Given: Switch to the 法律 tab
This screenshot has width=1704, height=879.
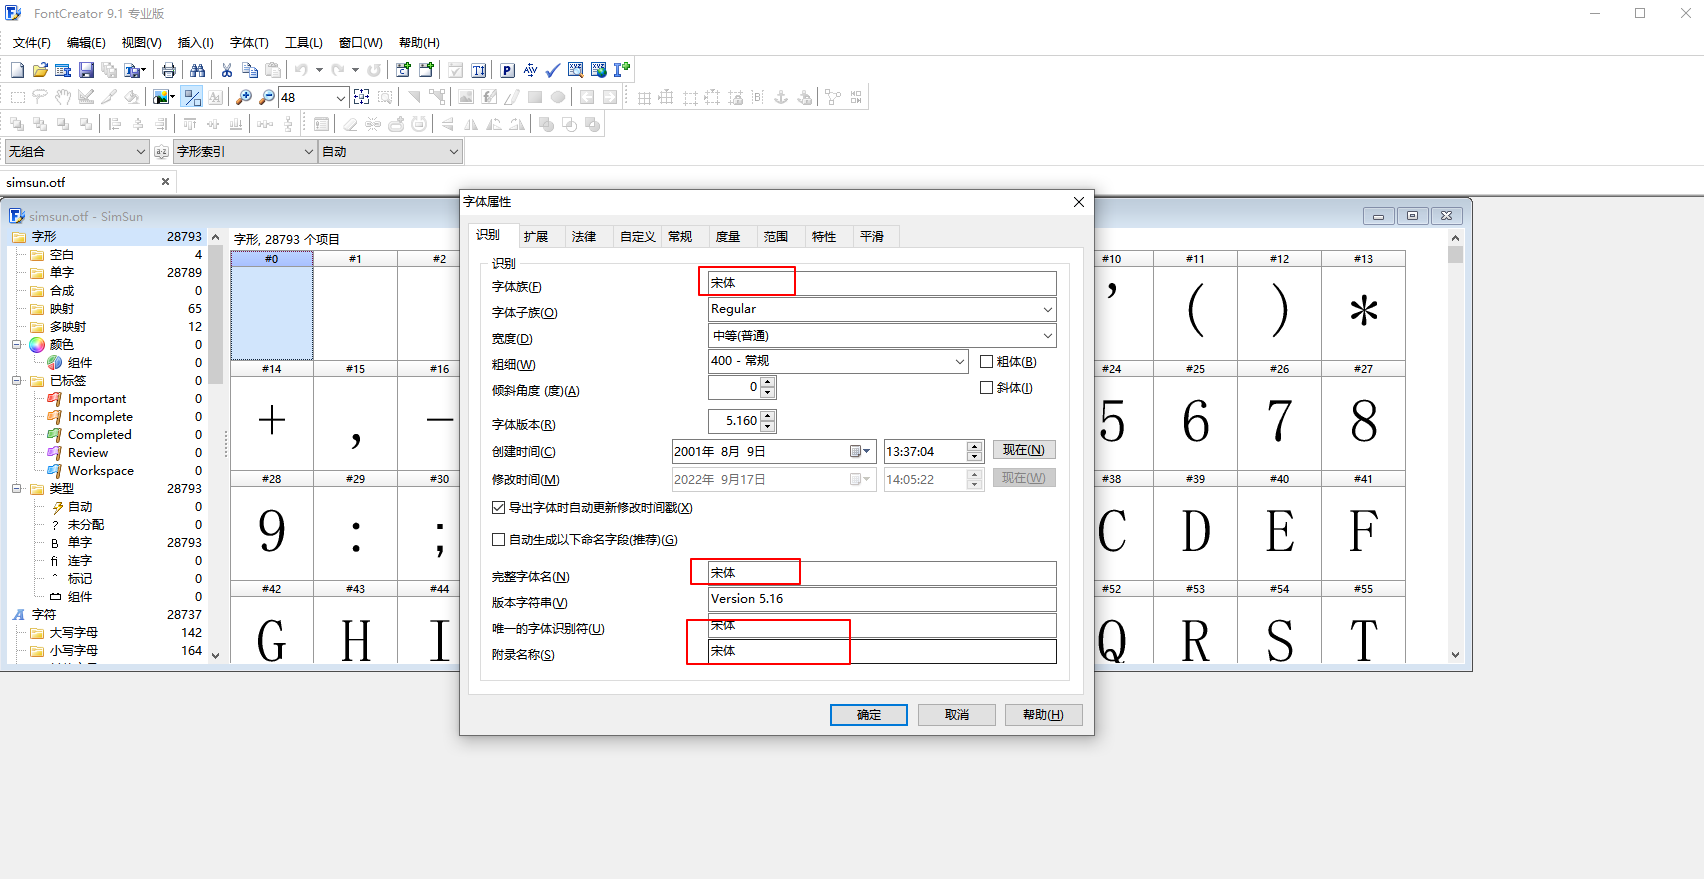Looking at the screenshot, I should [584, 237].
